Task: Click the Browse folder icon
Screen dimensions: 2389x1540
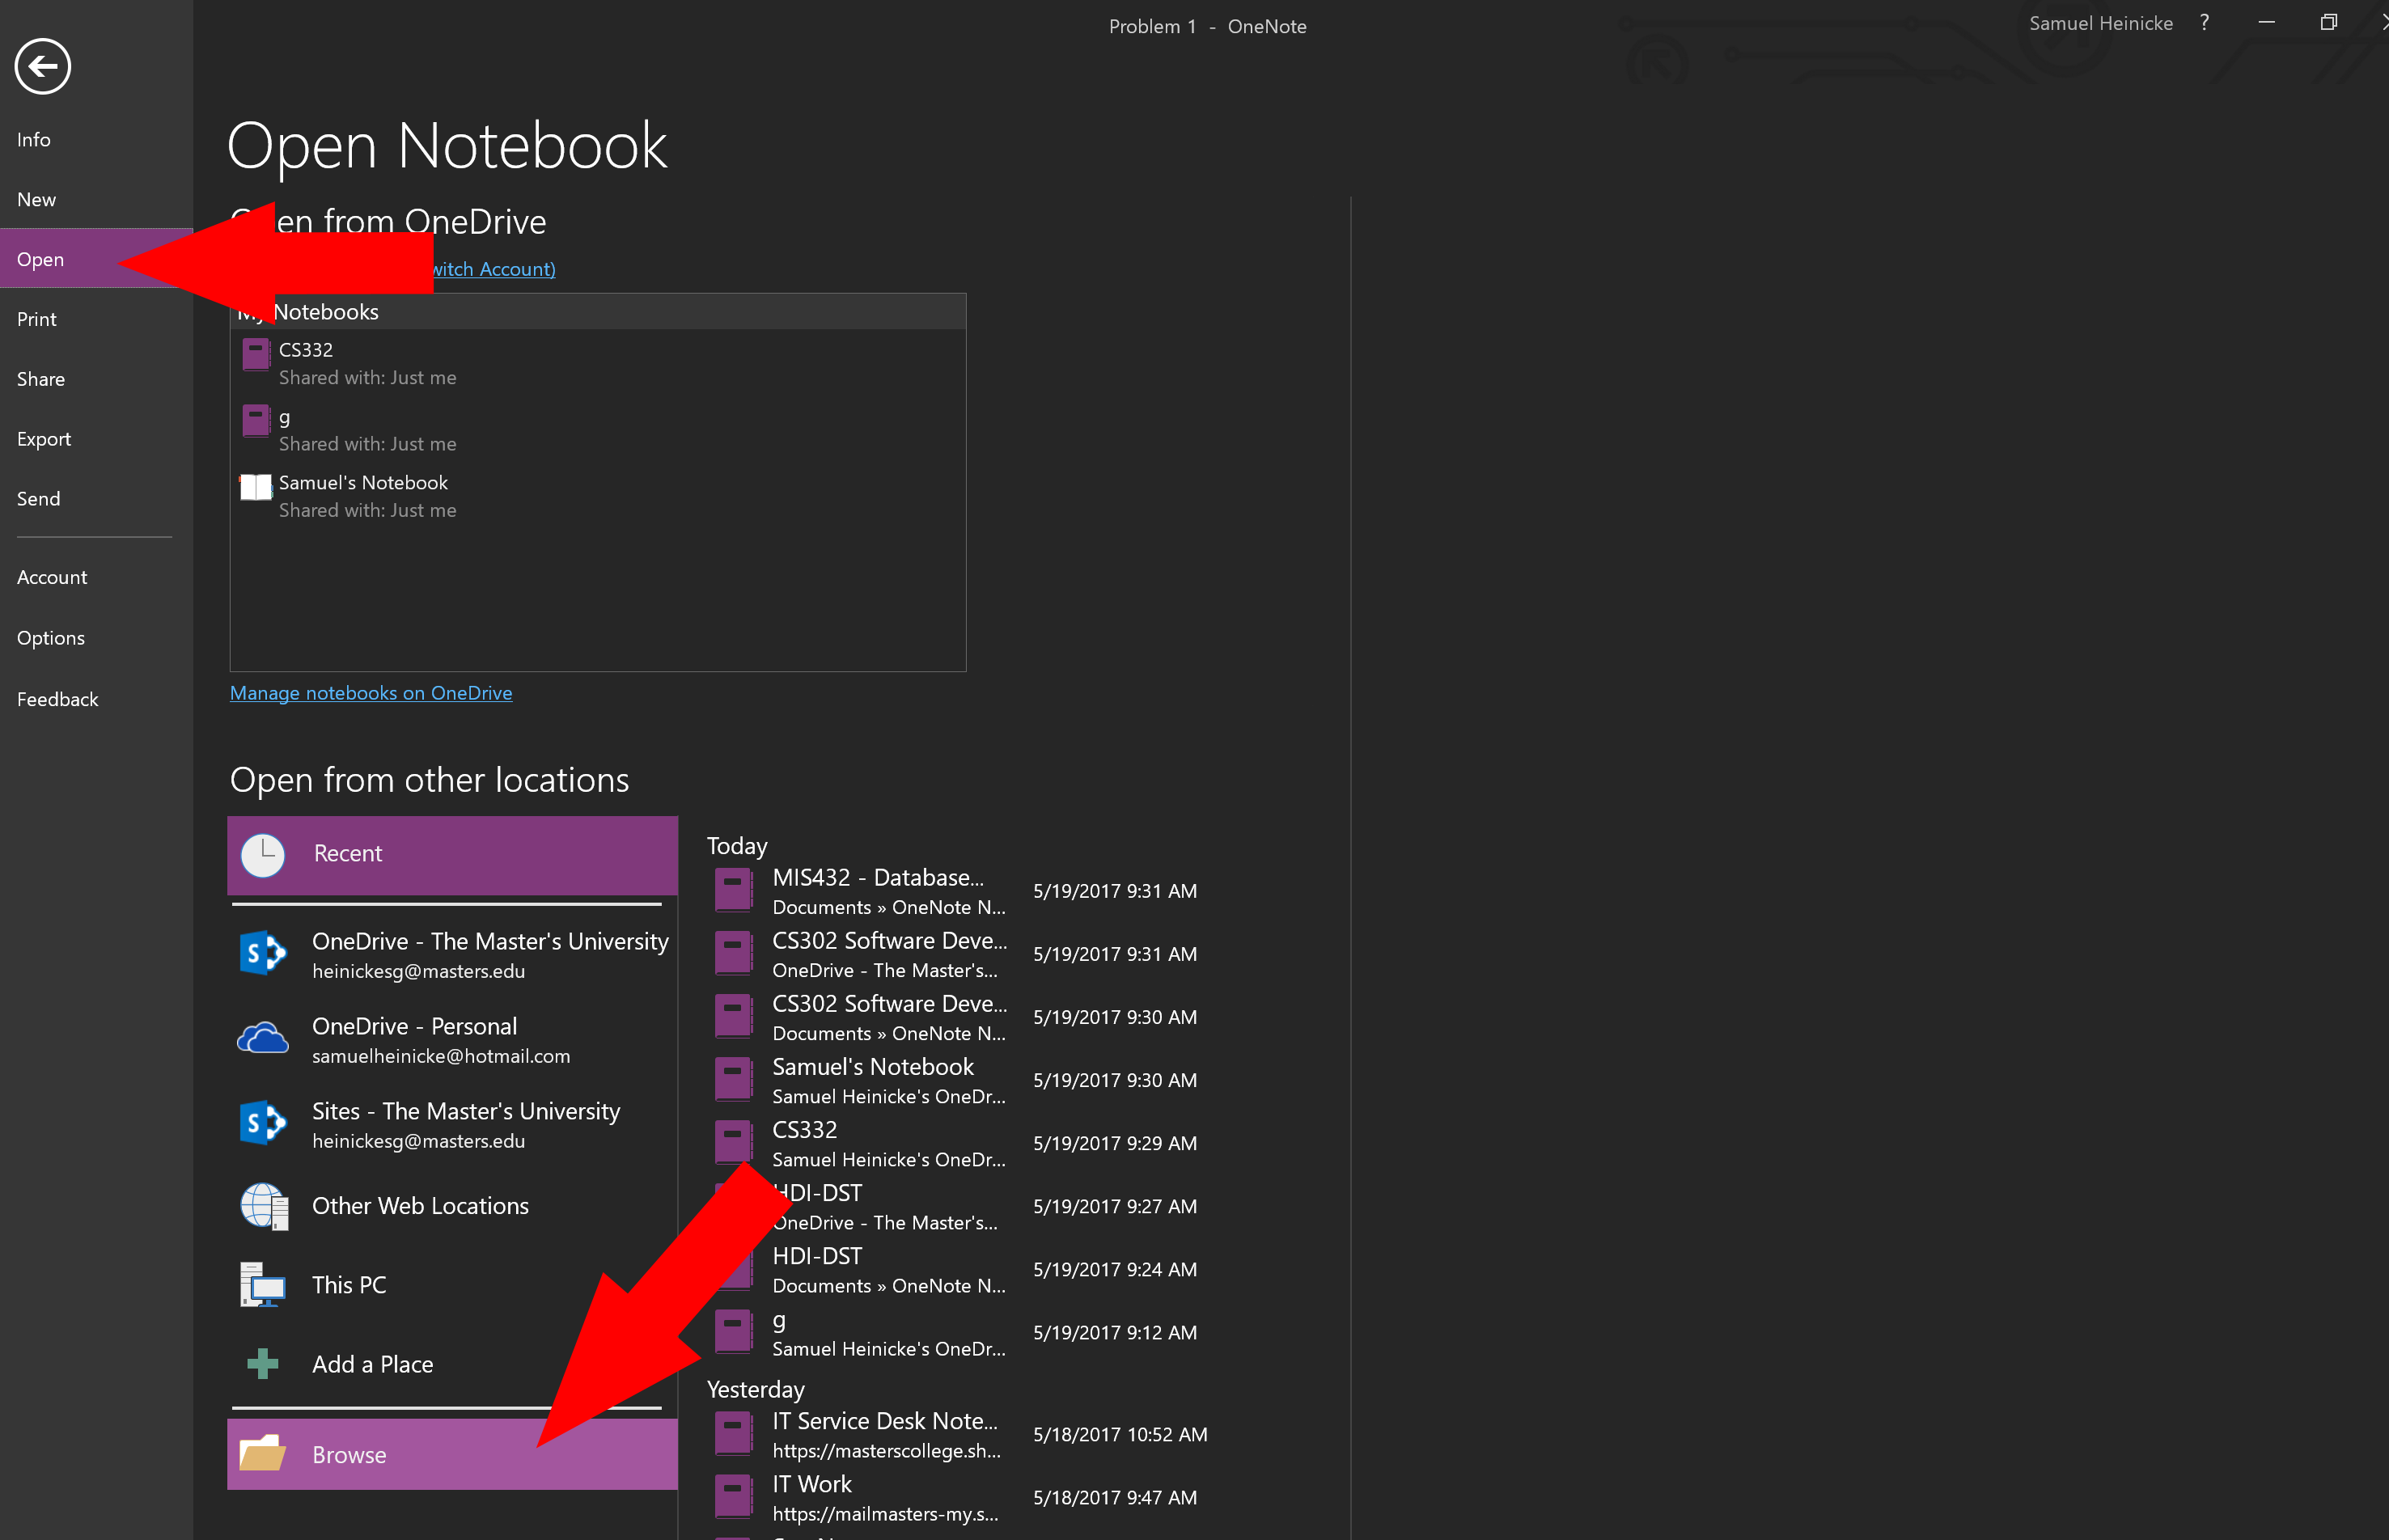Action: (x=263, y=1454)
